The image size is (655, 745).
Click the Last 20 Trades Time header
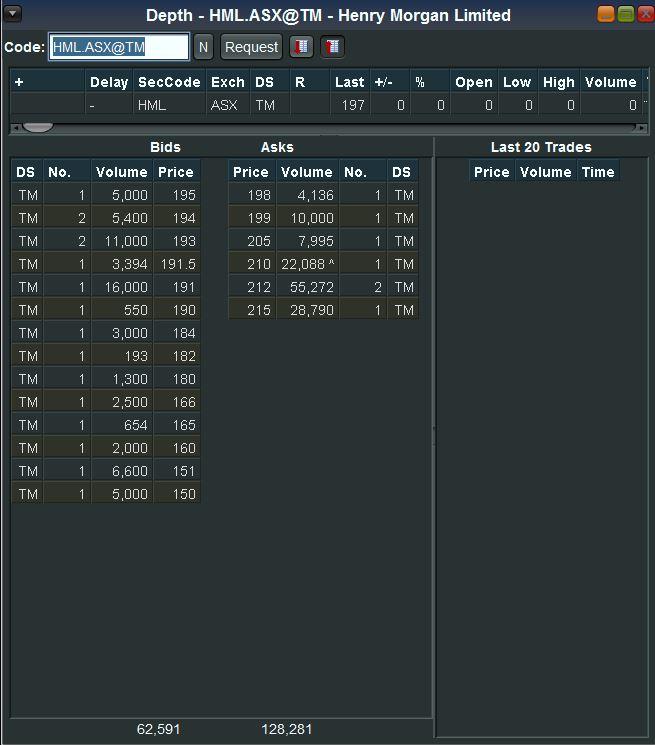598,172
